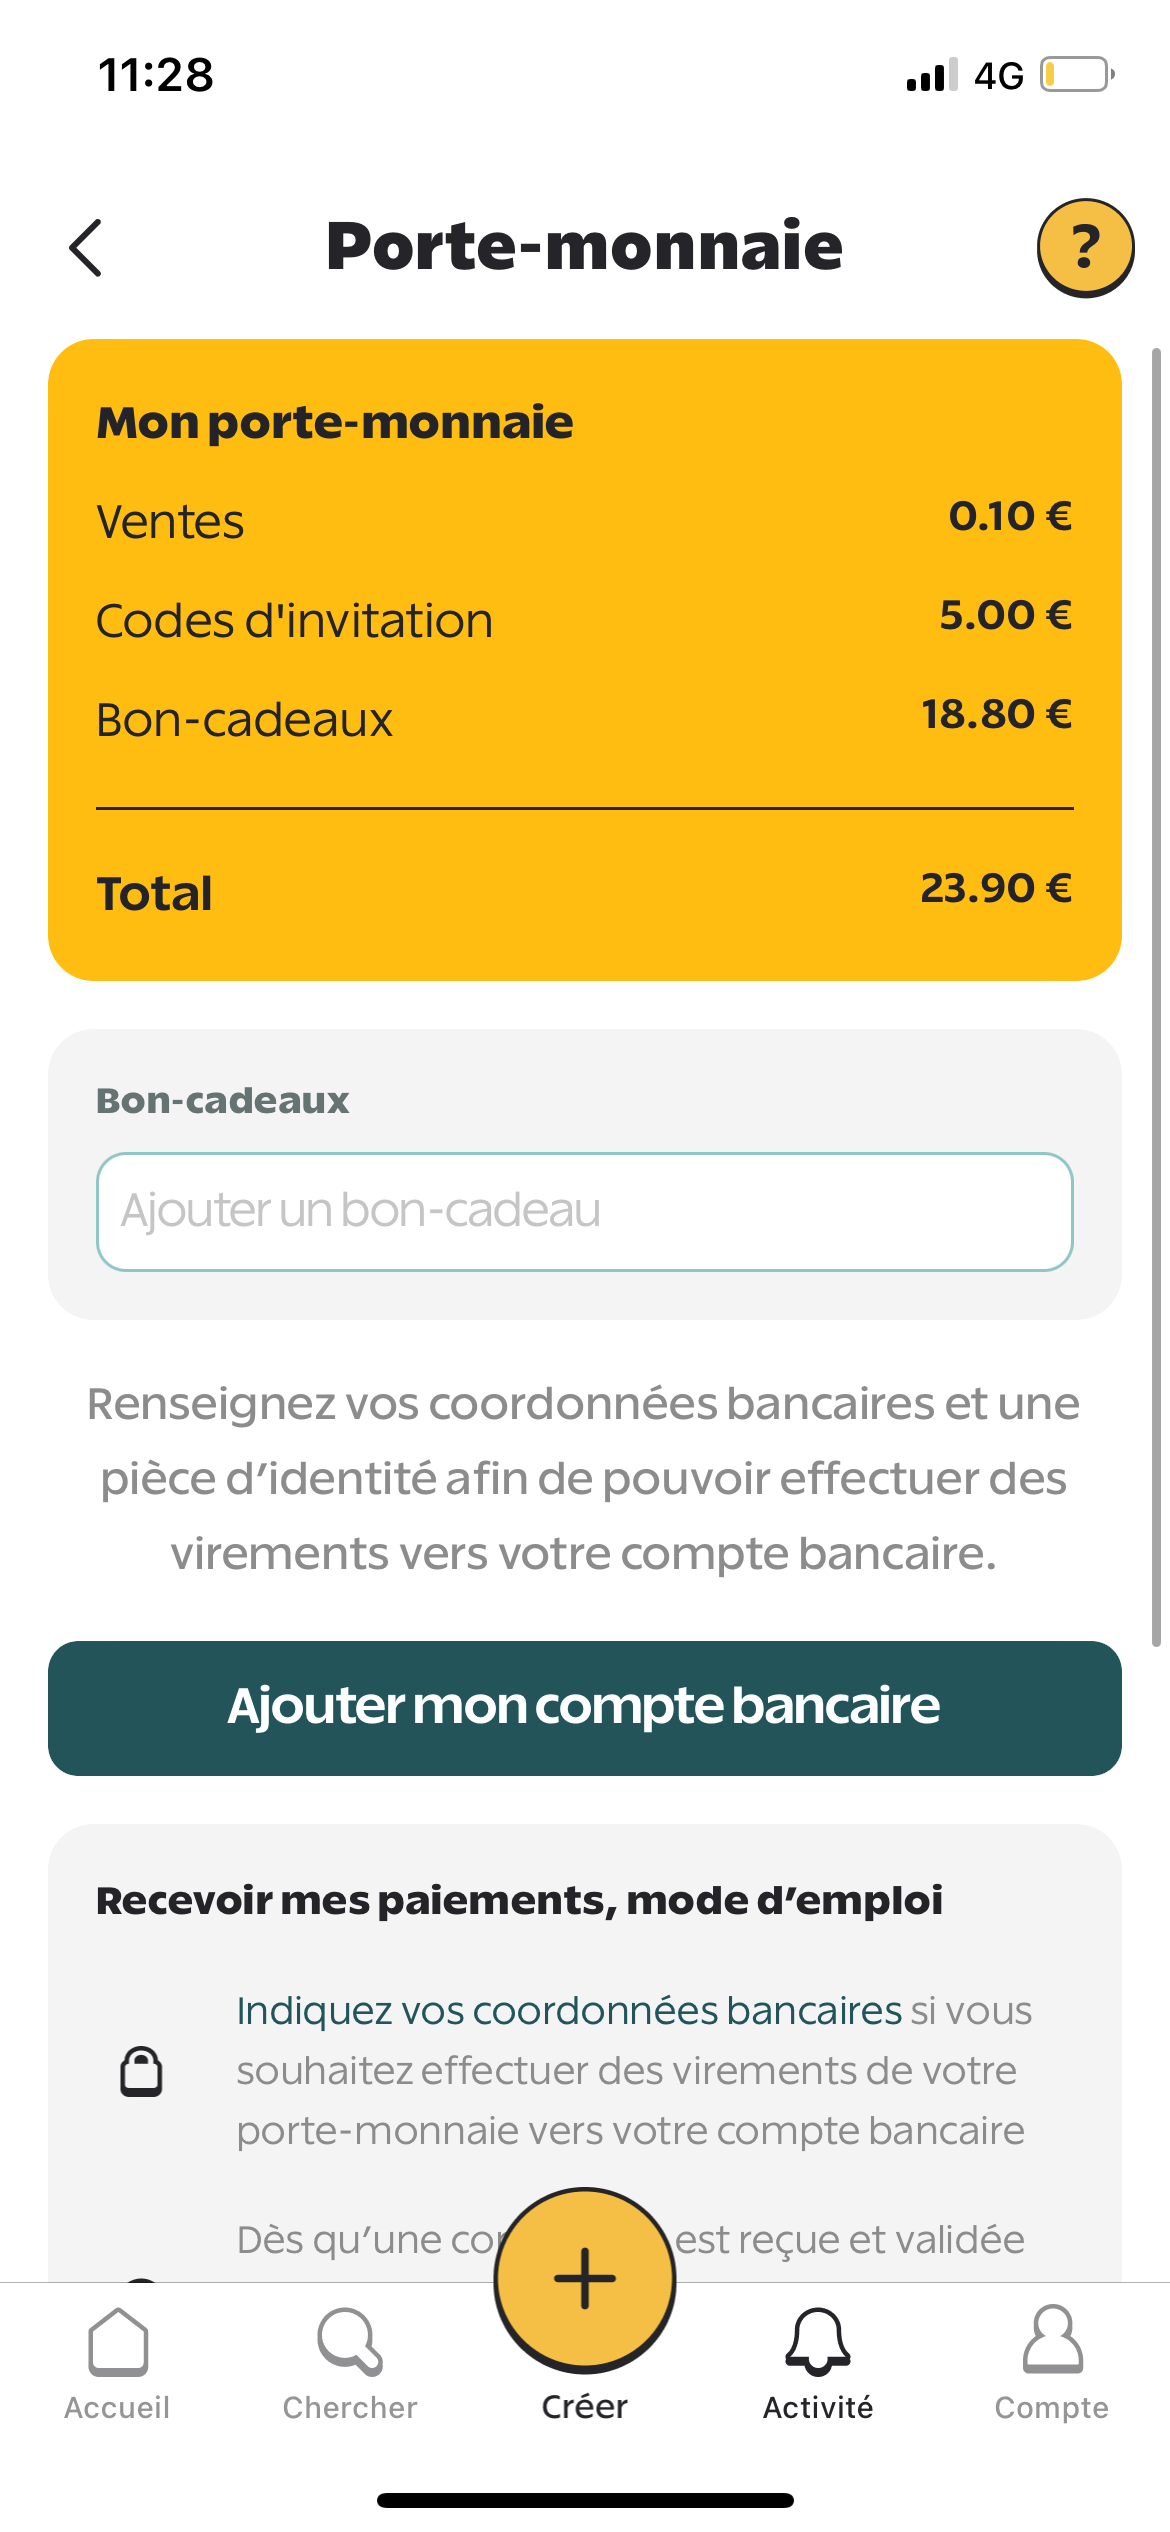Tap the Recevoir mes paiements heading

(x=519, y=1901)
